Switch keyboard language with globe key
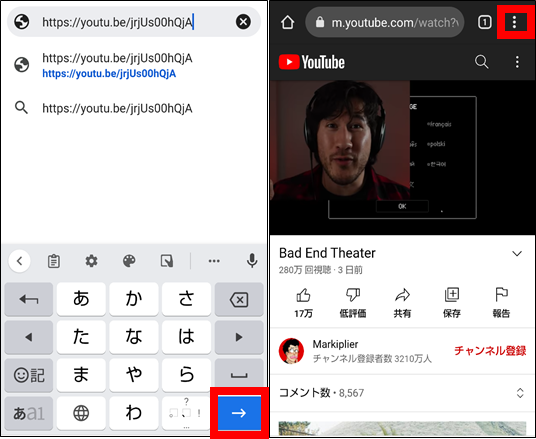This screenshot has height=439, width=536. [81, 413]
